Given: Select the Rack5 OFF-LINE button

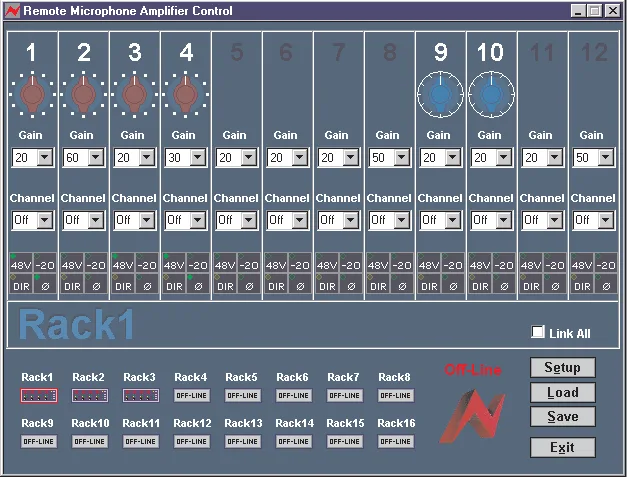Looking at the screenshot, I should coord(243,395).
